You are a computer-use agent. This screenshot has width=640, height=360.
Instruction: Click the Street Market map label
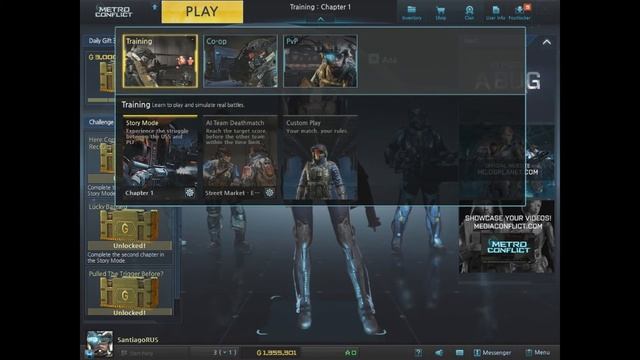(x=232, y=193)
